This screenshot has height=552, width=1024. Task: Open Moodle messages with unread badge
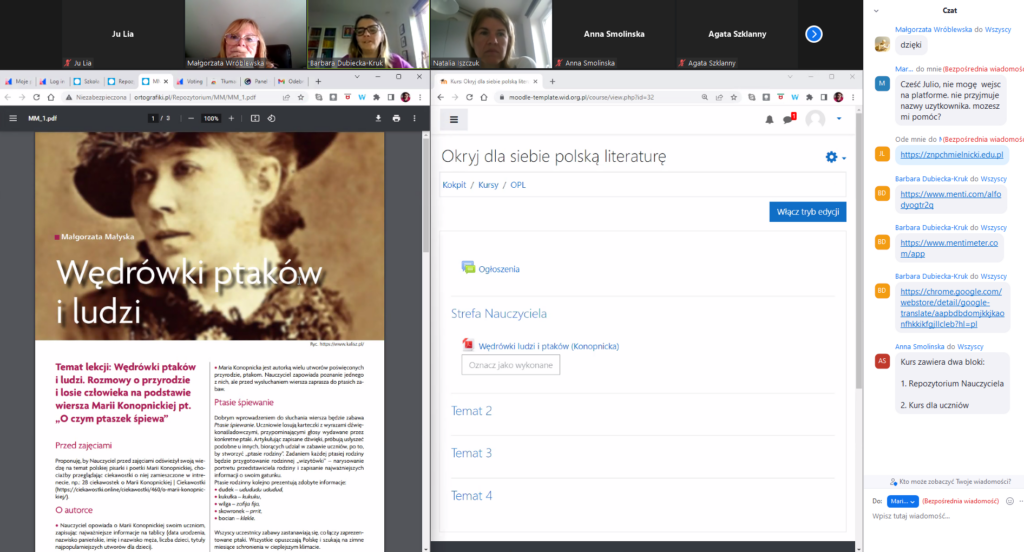(x=788, y=120)
